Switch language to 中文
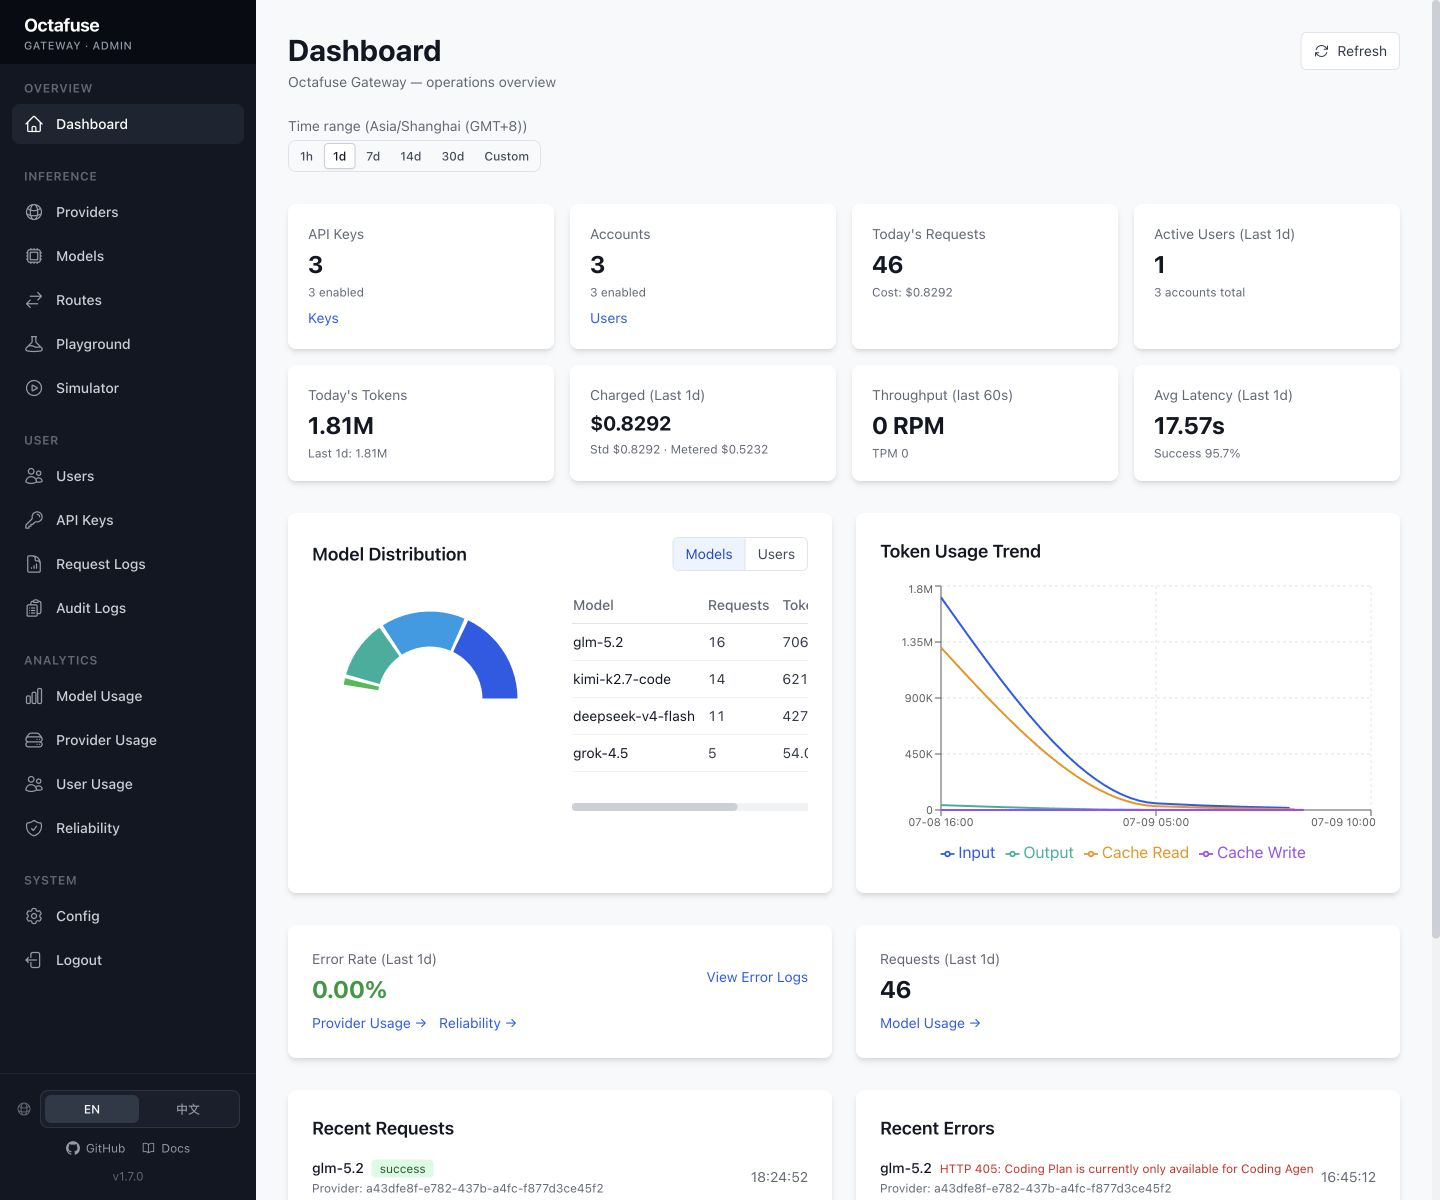The image size is (1440, 1200). click(188, 1109)
